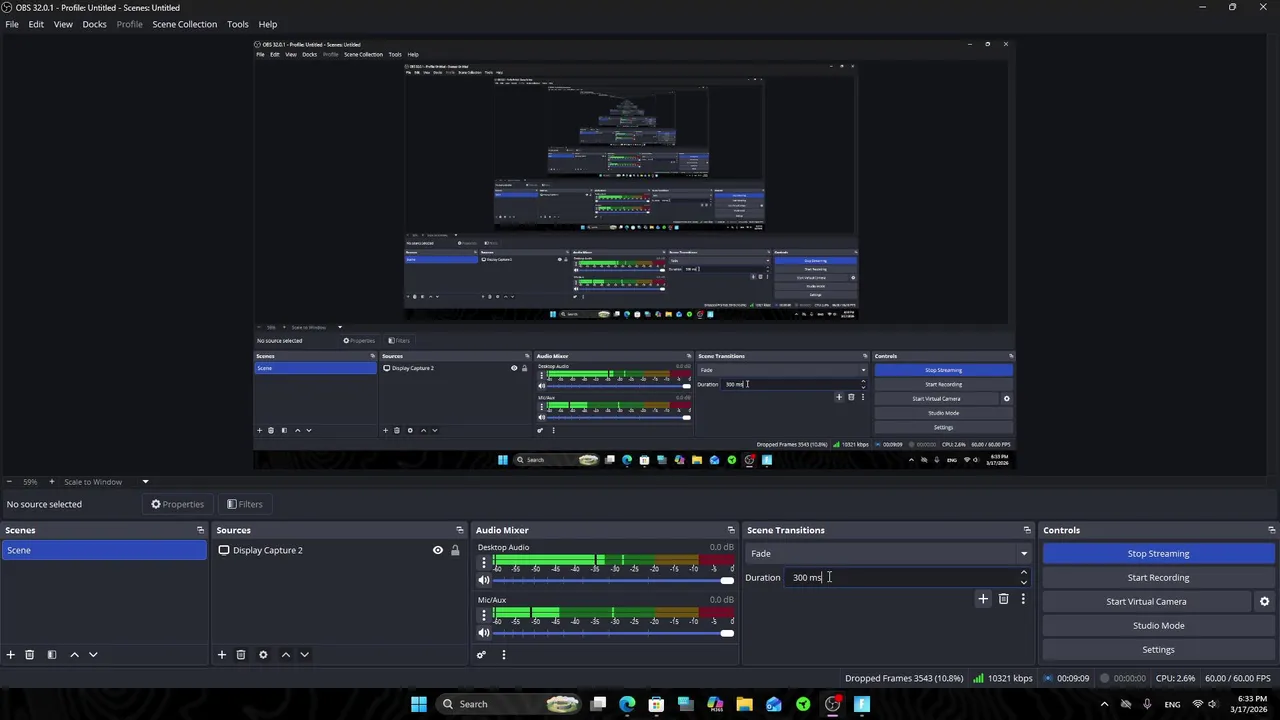Adjust Mic/Aux volume slider
The image size is (1280, 720).
pos(613,633)
